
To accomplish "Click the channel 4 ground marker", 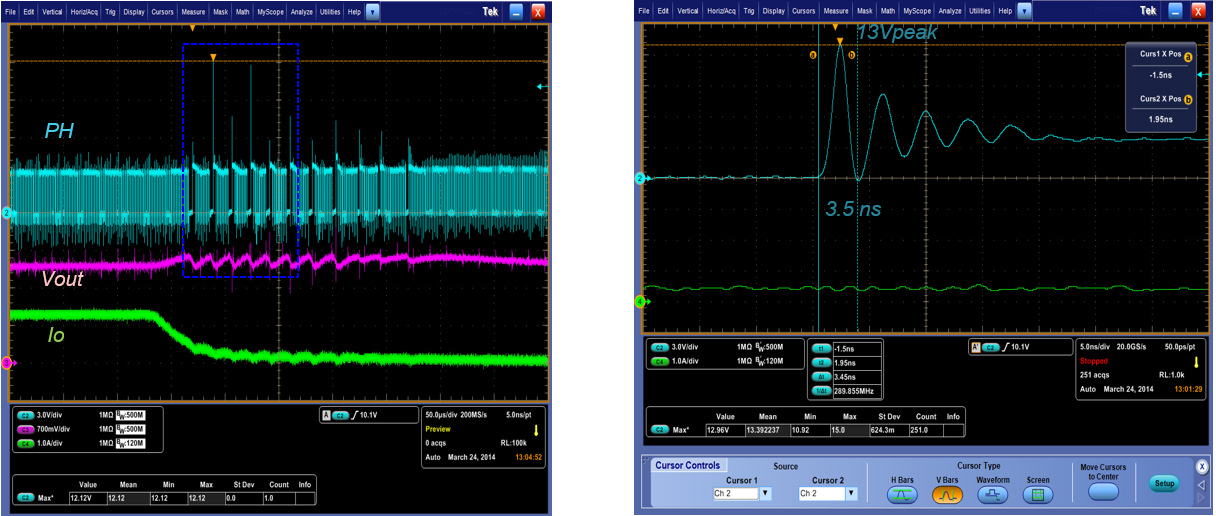I will pyautogui.click(x=640, y=301).
